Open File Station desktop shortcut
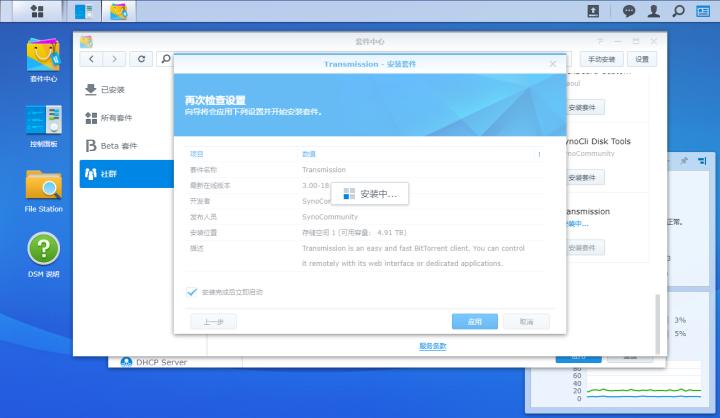 tap(44, 191)
